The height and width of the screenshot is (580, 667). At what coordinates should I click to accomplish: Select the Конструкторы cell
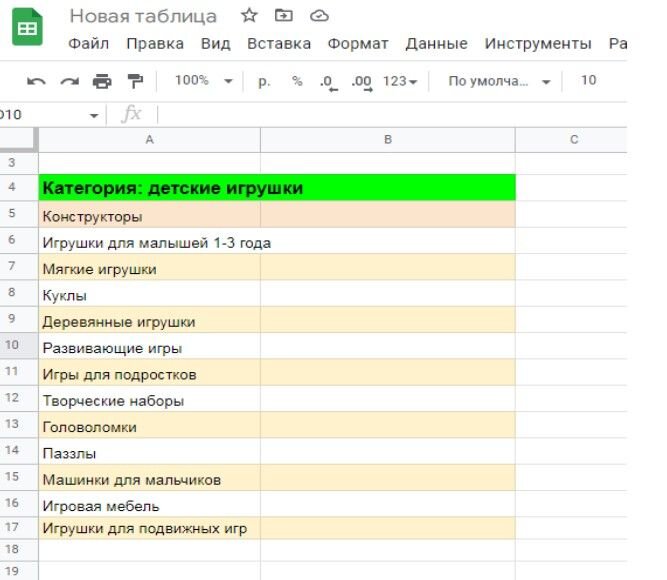click(149, 214)
